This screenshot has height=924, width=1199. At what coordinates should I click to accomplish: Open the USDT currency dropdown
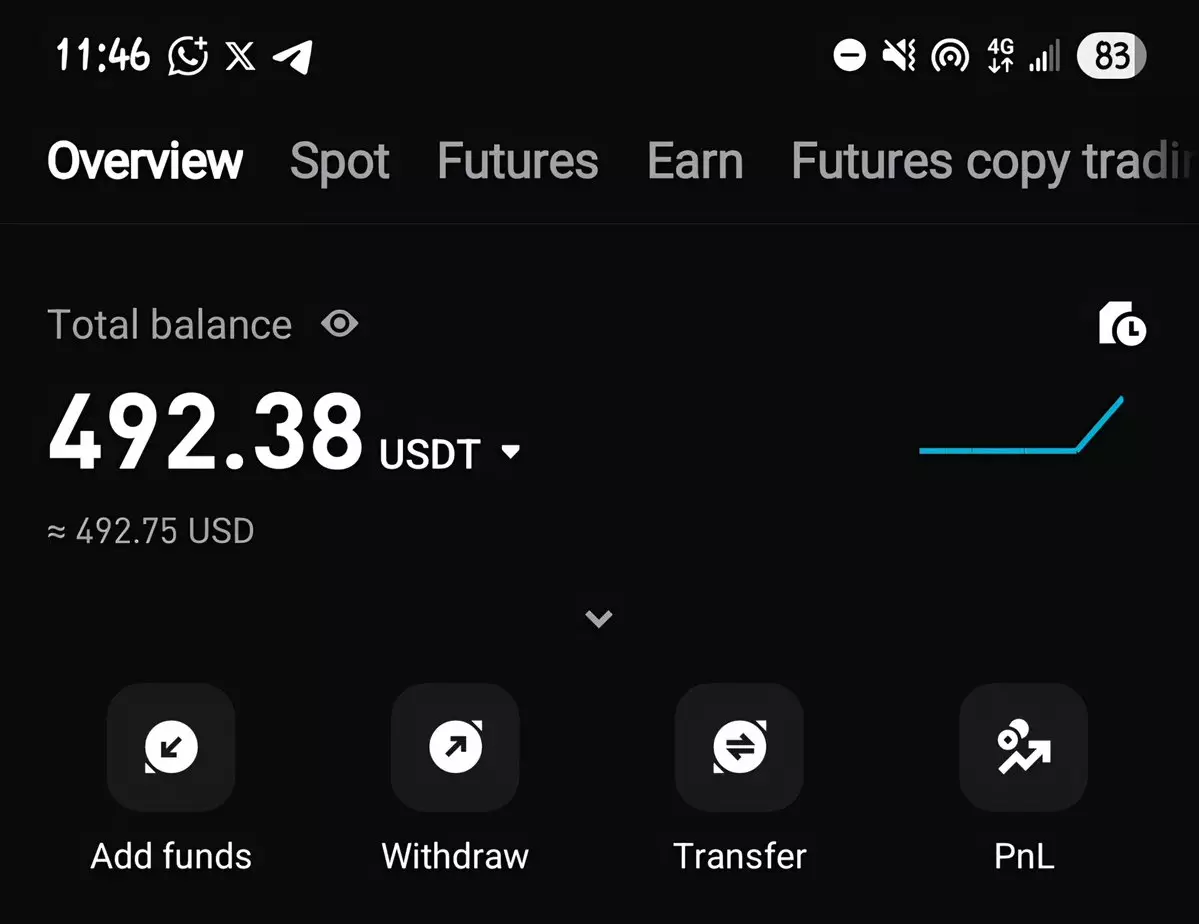pyautogui.click(x=510, y=452)
